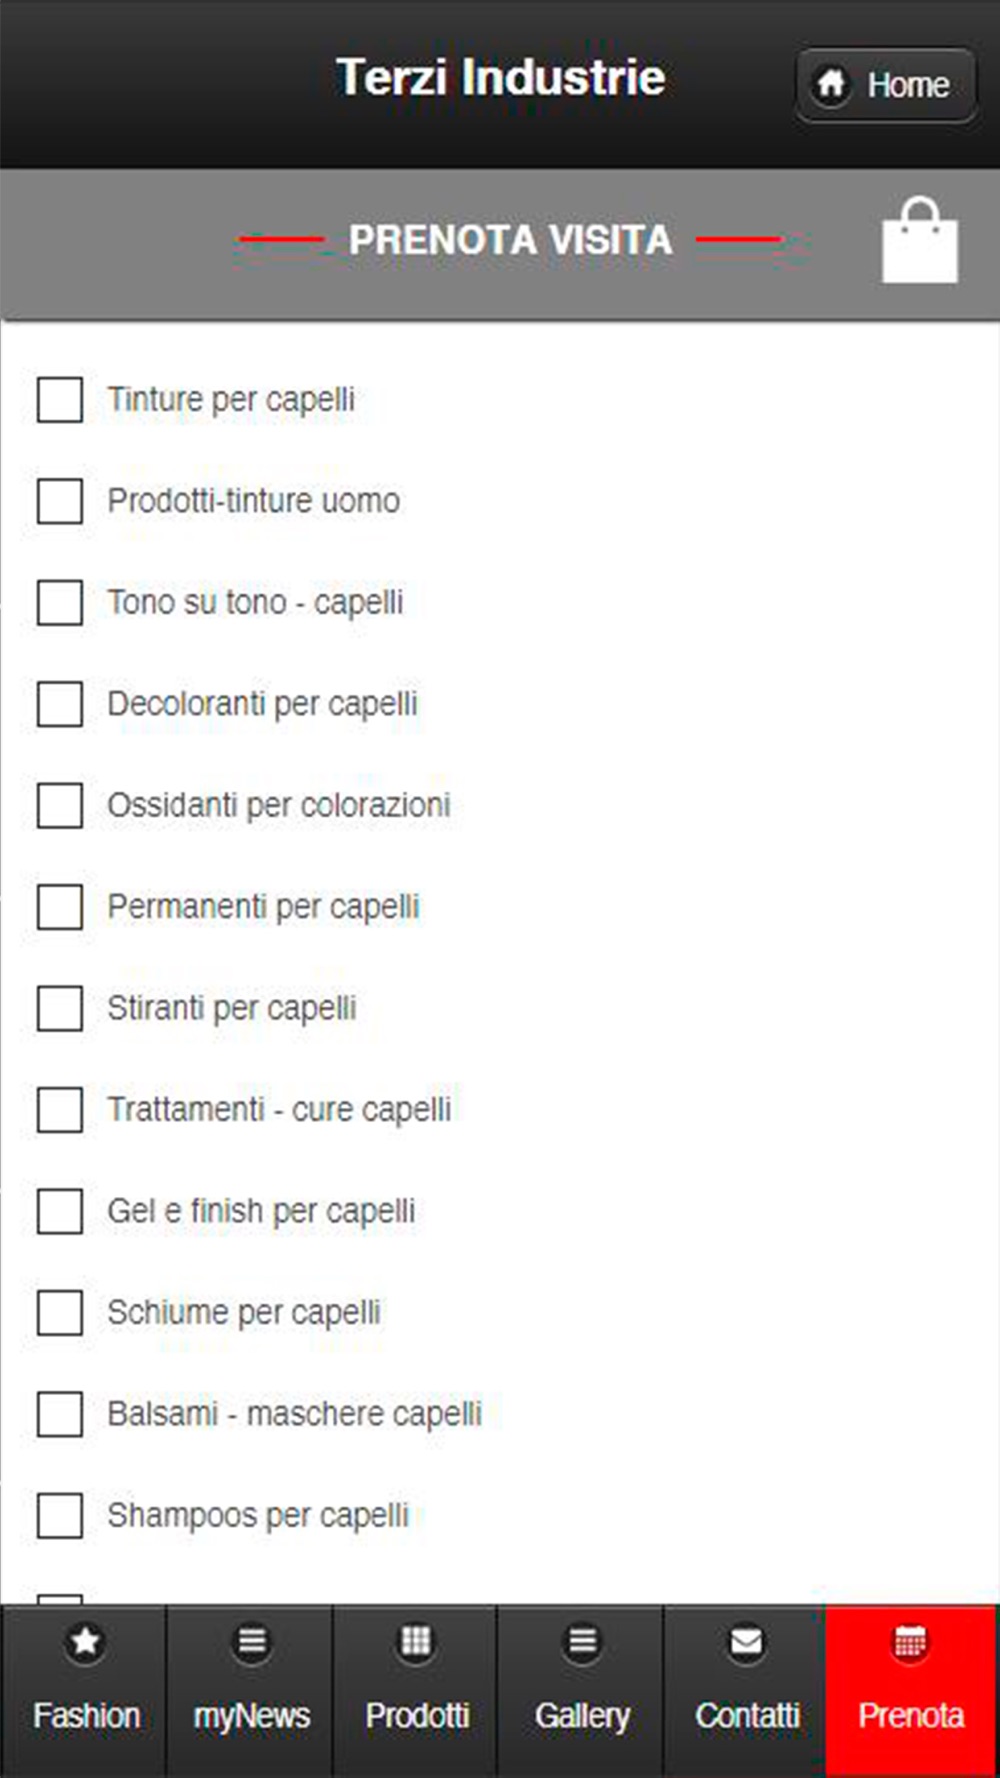Toggle Gel e finish per capelli

pyautogui.click(x=60, y=1211)
